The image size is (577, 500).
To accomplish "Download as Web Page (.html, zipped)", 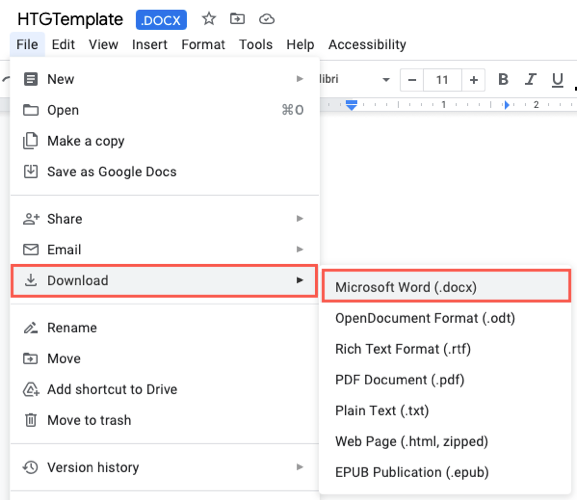I will (x=445, y=442).
